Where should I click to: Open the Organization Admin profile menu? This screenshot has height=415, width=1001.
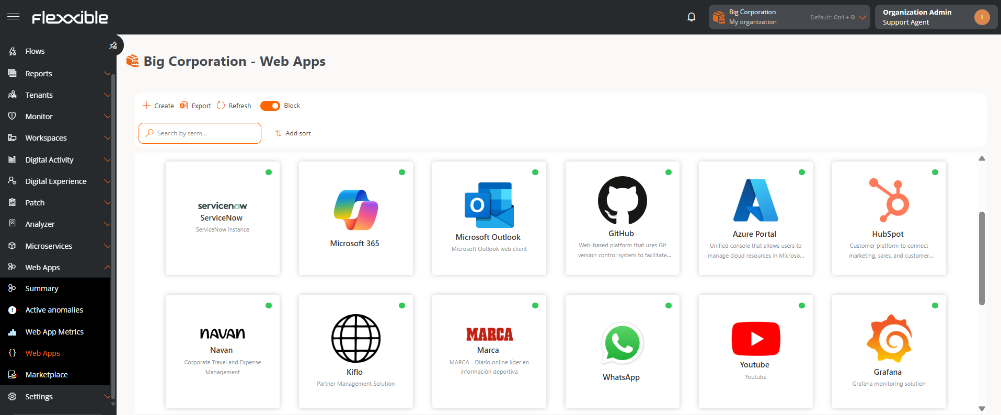[x=935, y=17]
